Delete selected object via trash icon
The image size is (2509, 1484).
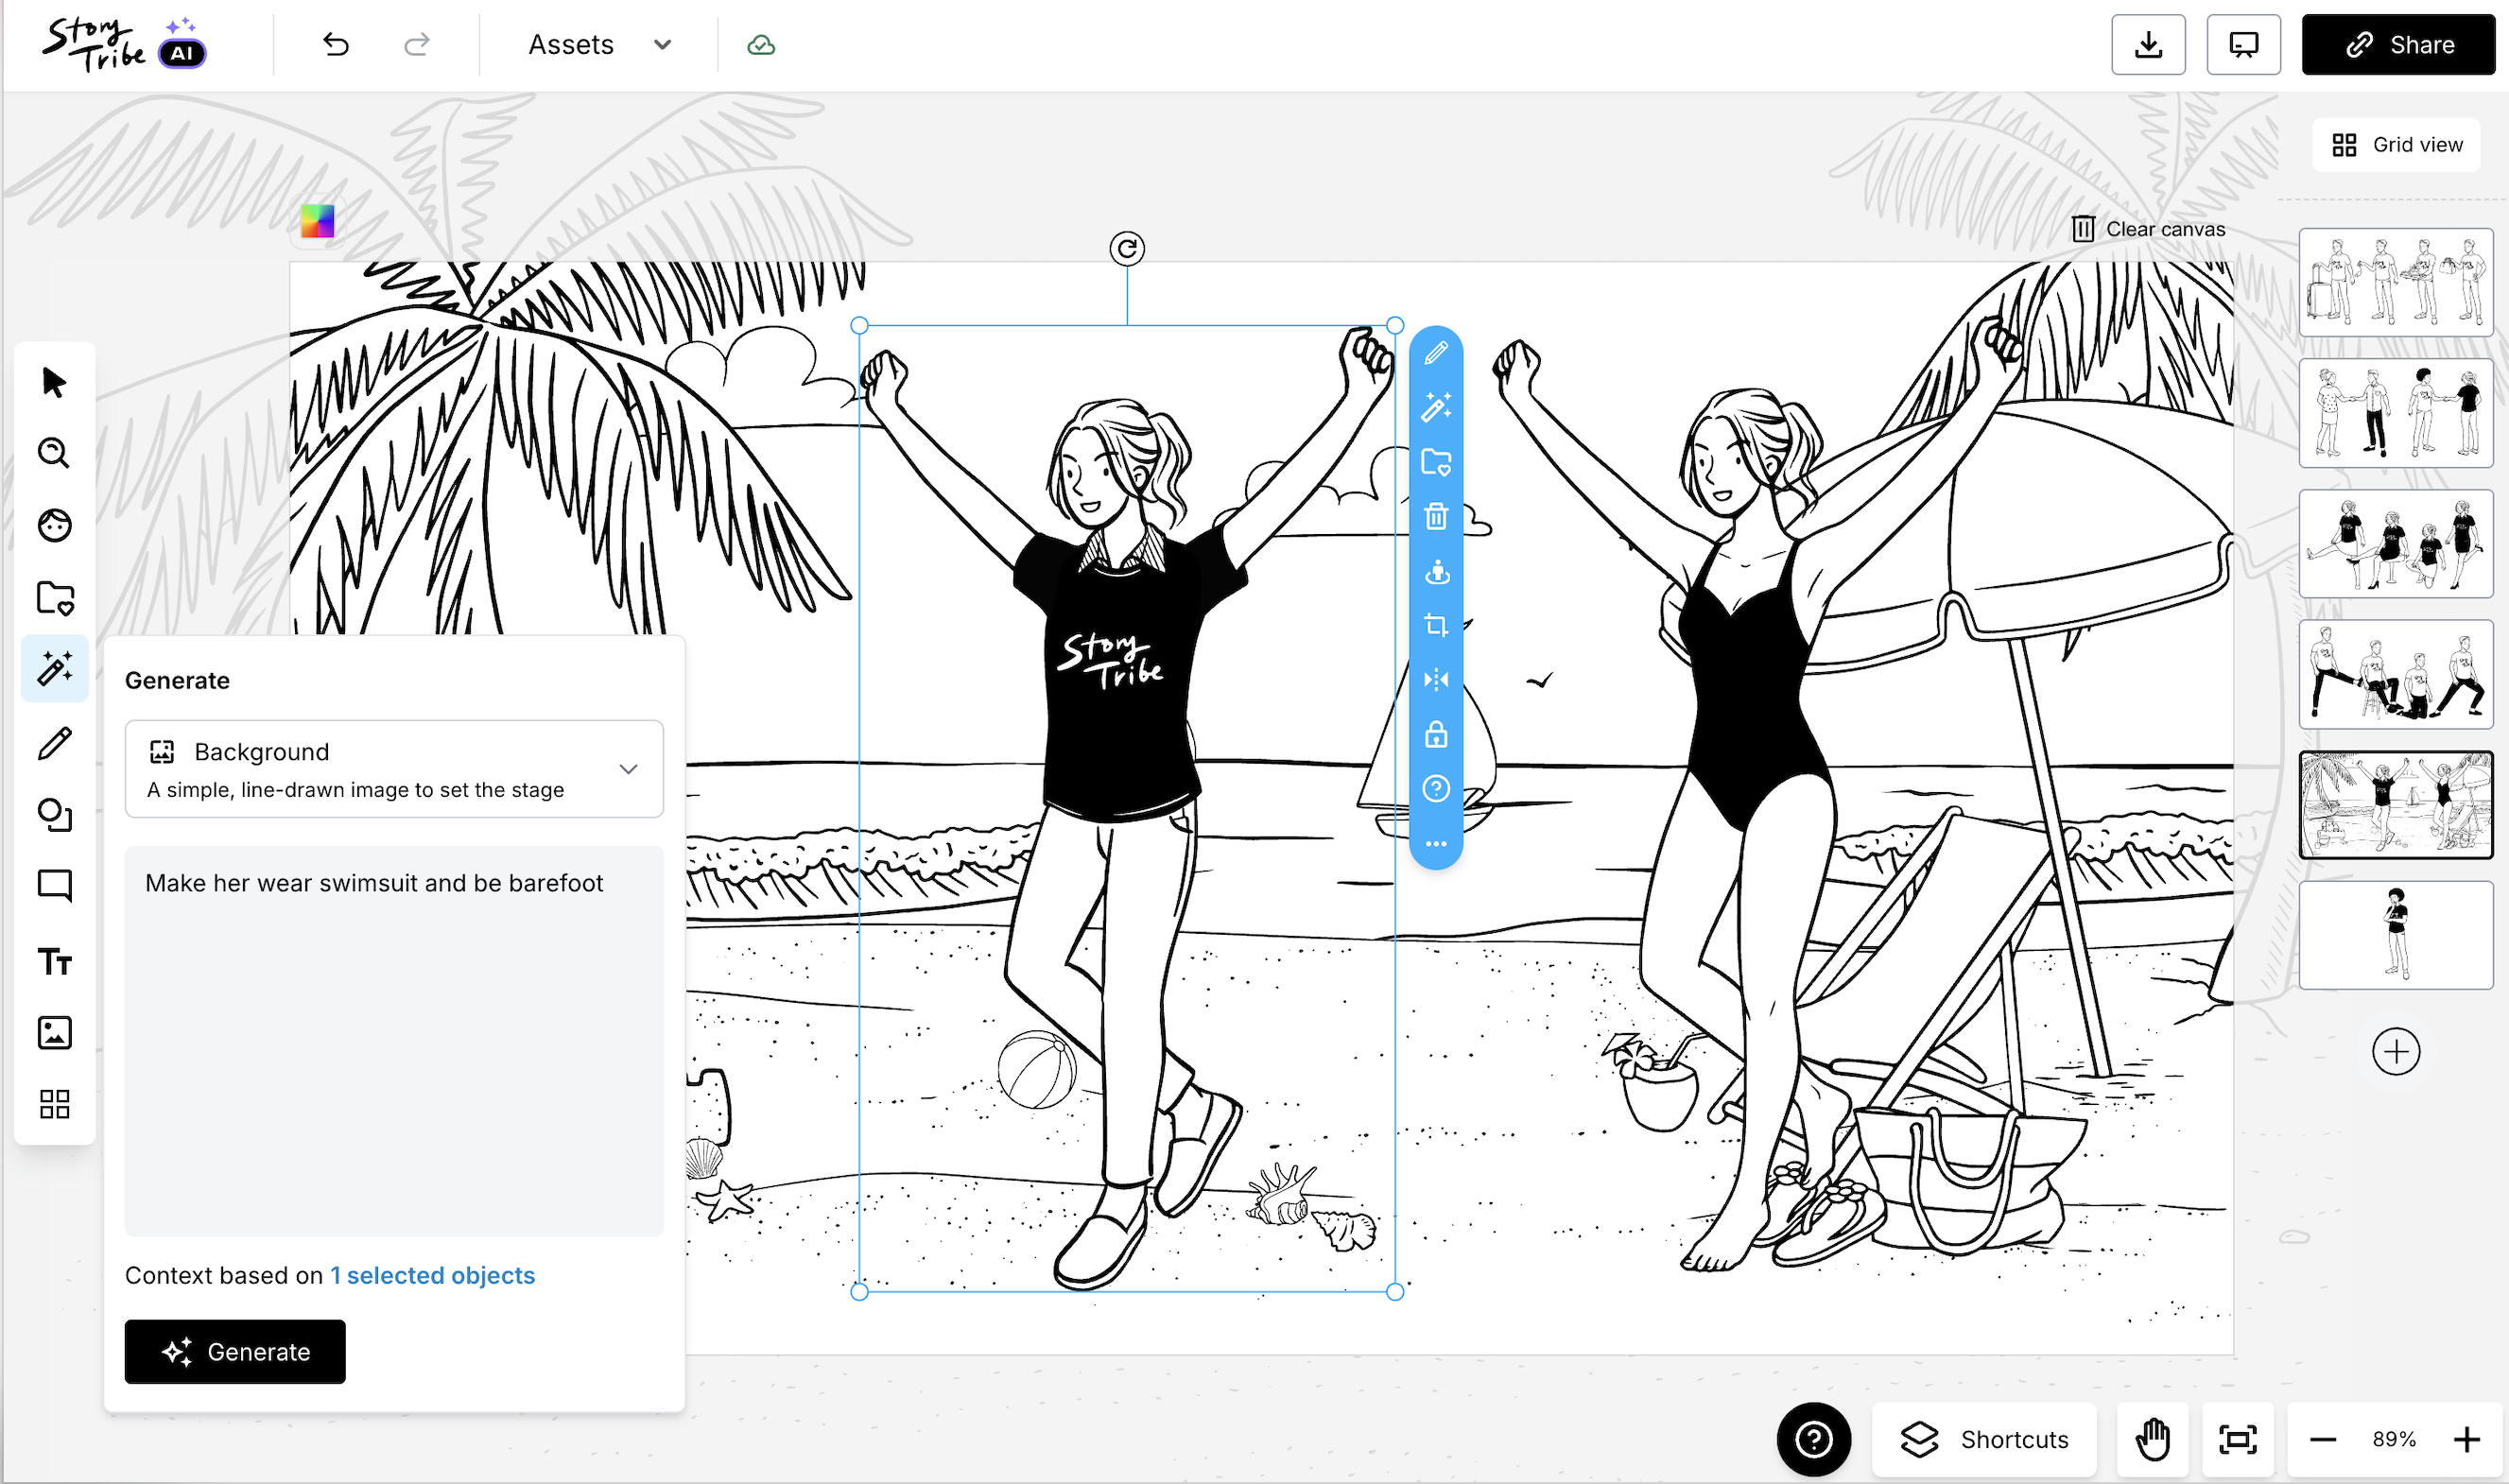[x=1435, y=517]
